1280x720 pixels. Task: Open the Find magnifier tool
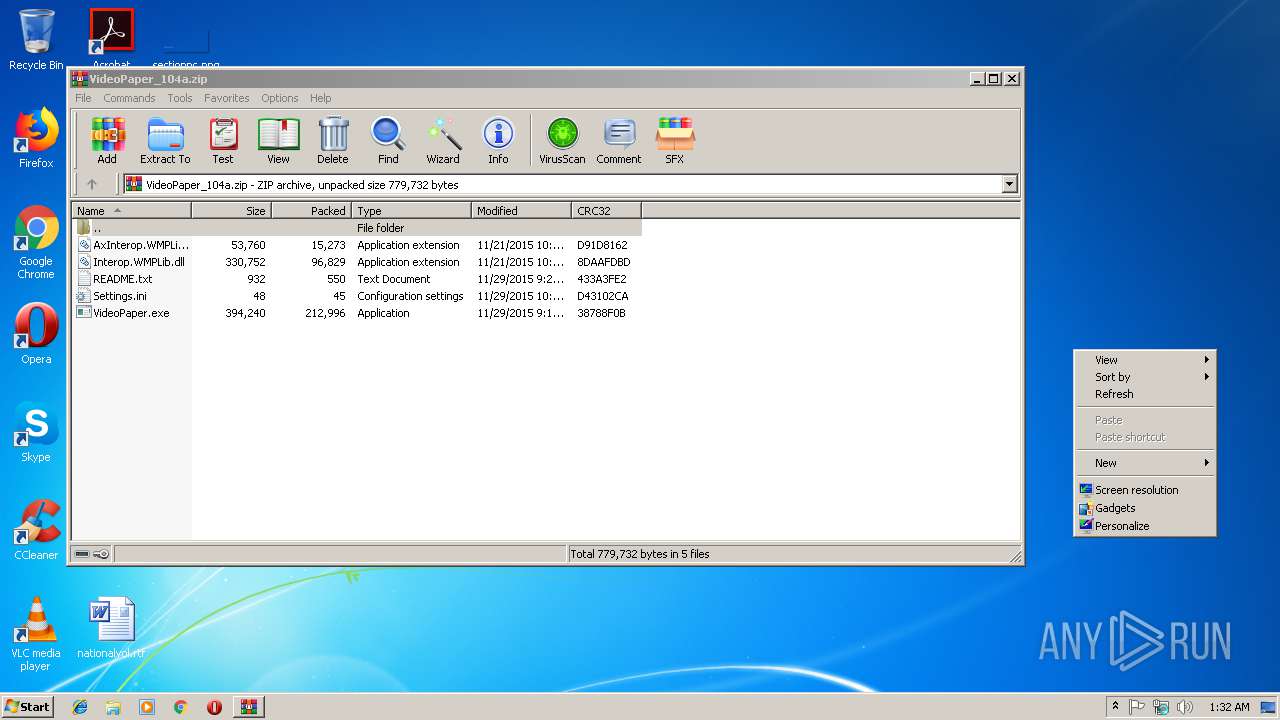click(388, 141)
